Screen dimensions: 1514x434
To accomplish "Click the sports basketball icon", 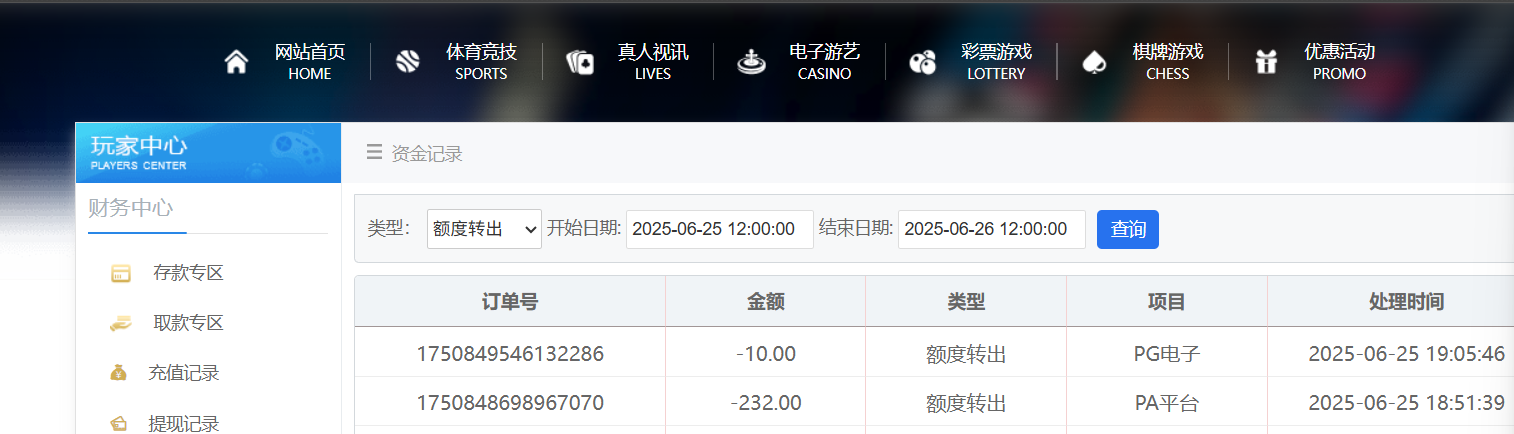I will pyautogui.click(x=408, y=62).
